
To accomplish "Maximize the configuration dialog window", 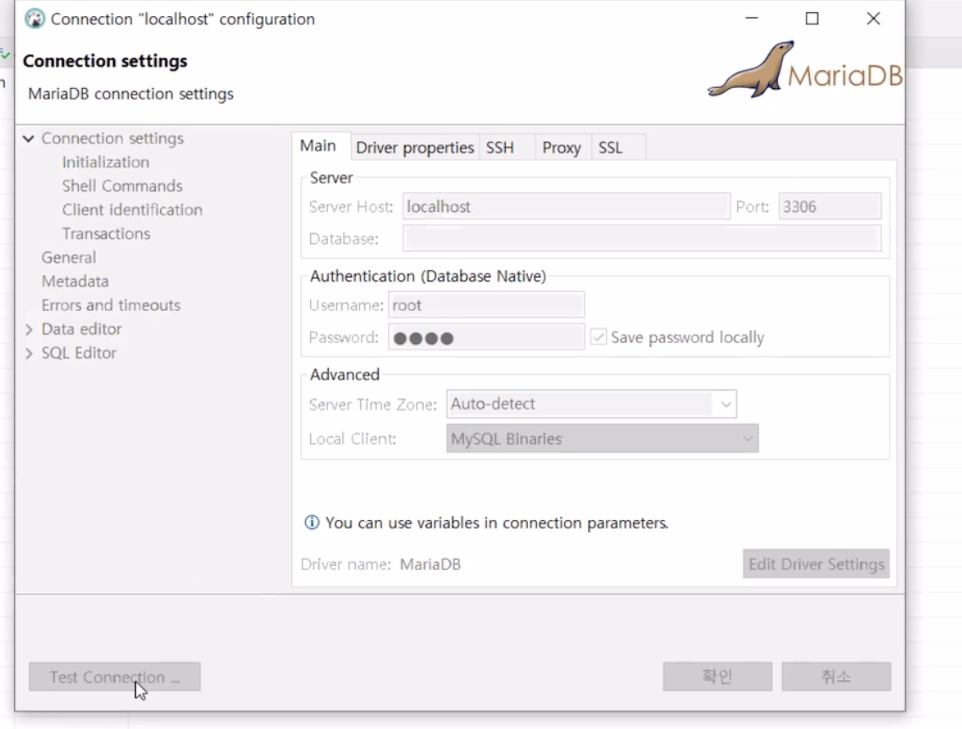I will 812,19.
